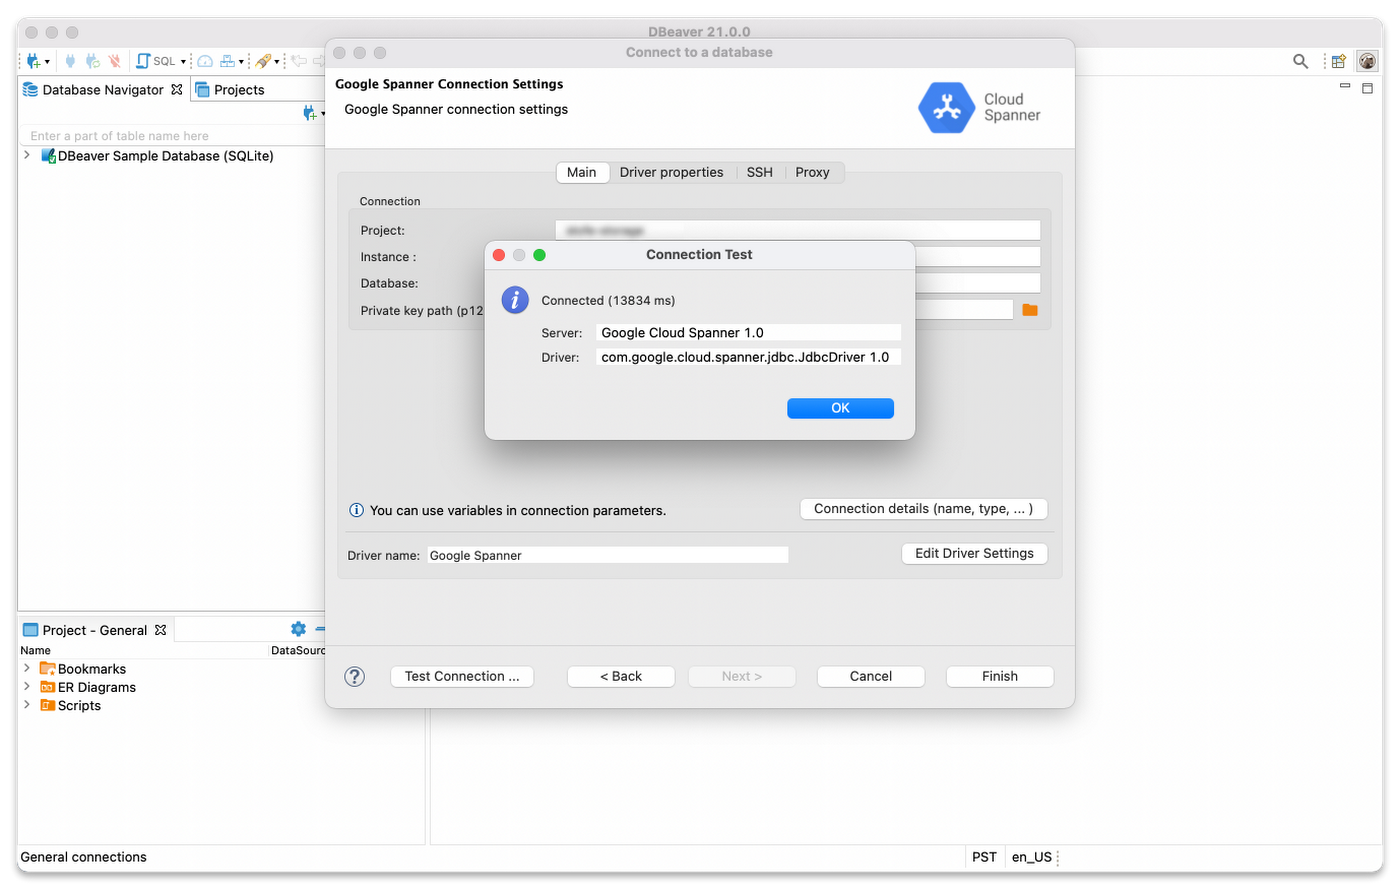Screen dimensions: 1400x889
Task: Click the orange folder browse icon for key path
Action: pos(1030,310)
